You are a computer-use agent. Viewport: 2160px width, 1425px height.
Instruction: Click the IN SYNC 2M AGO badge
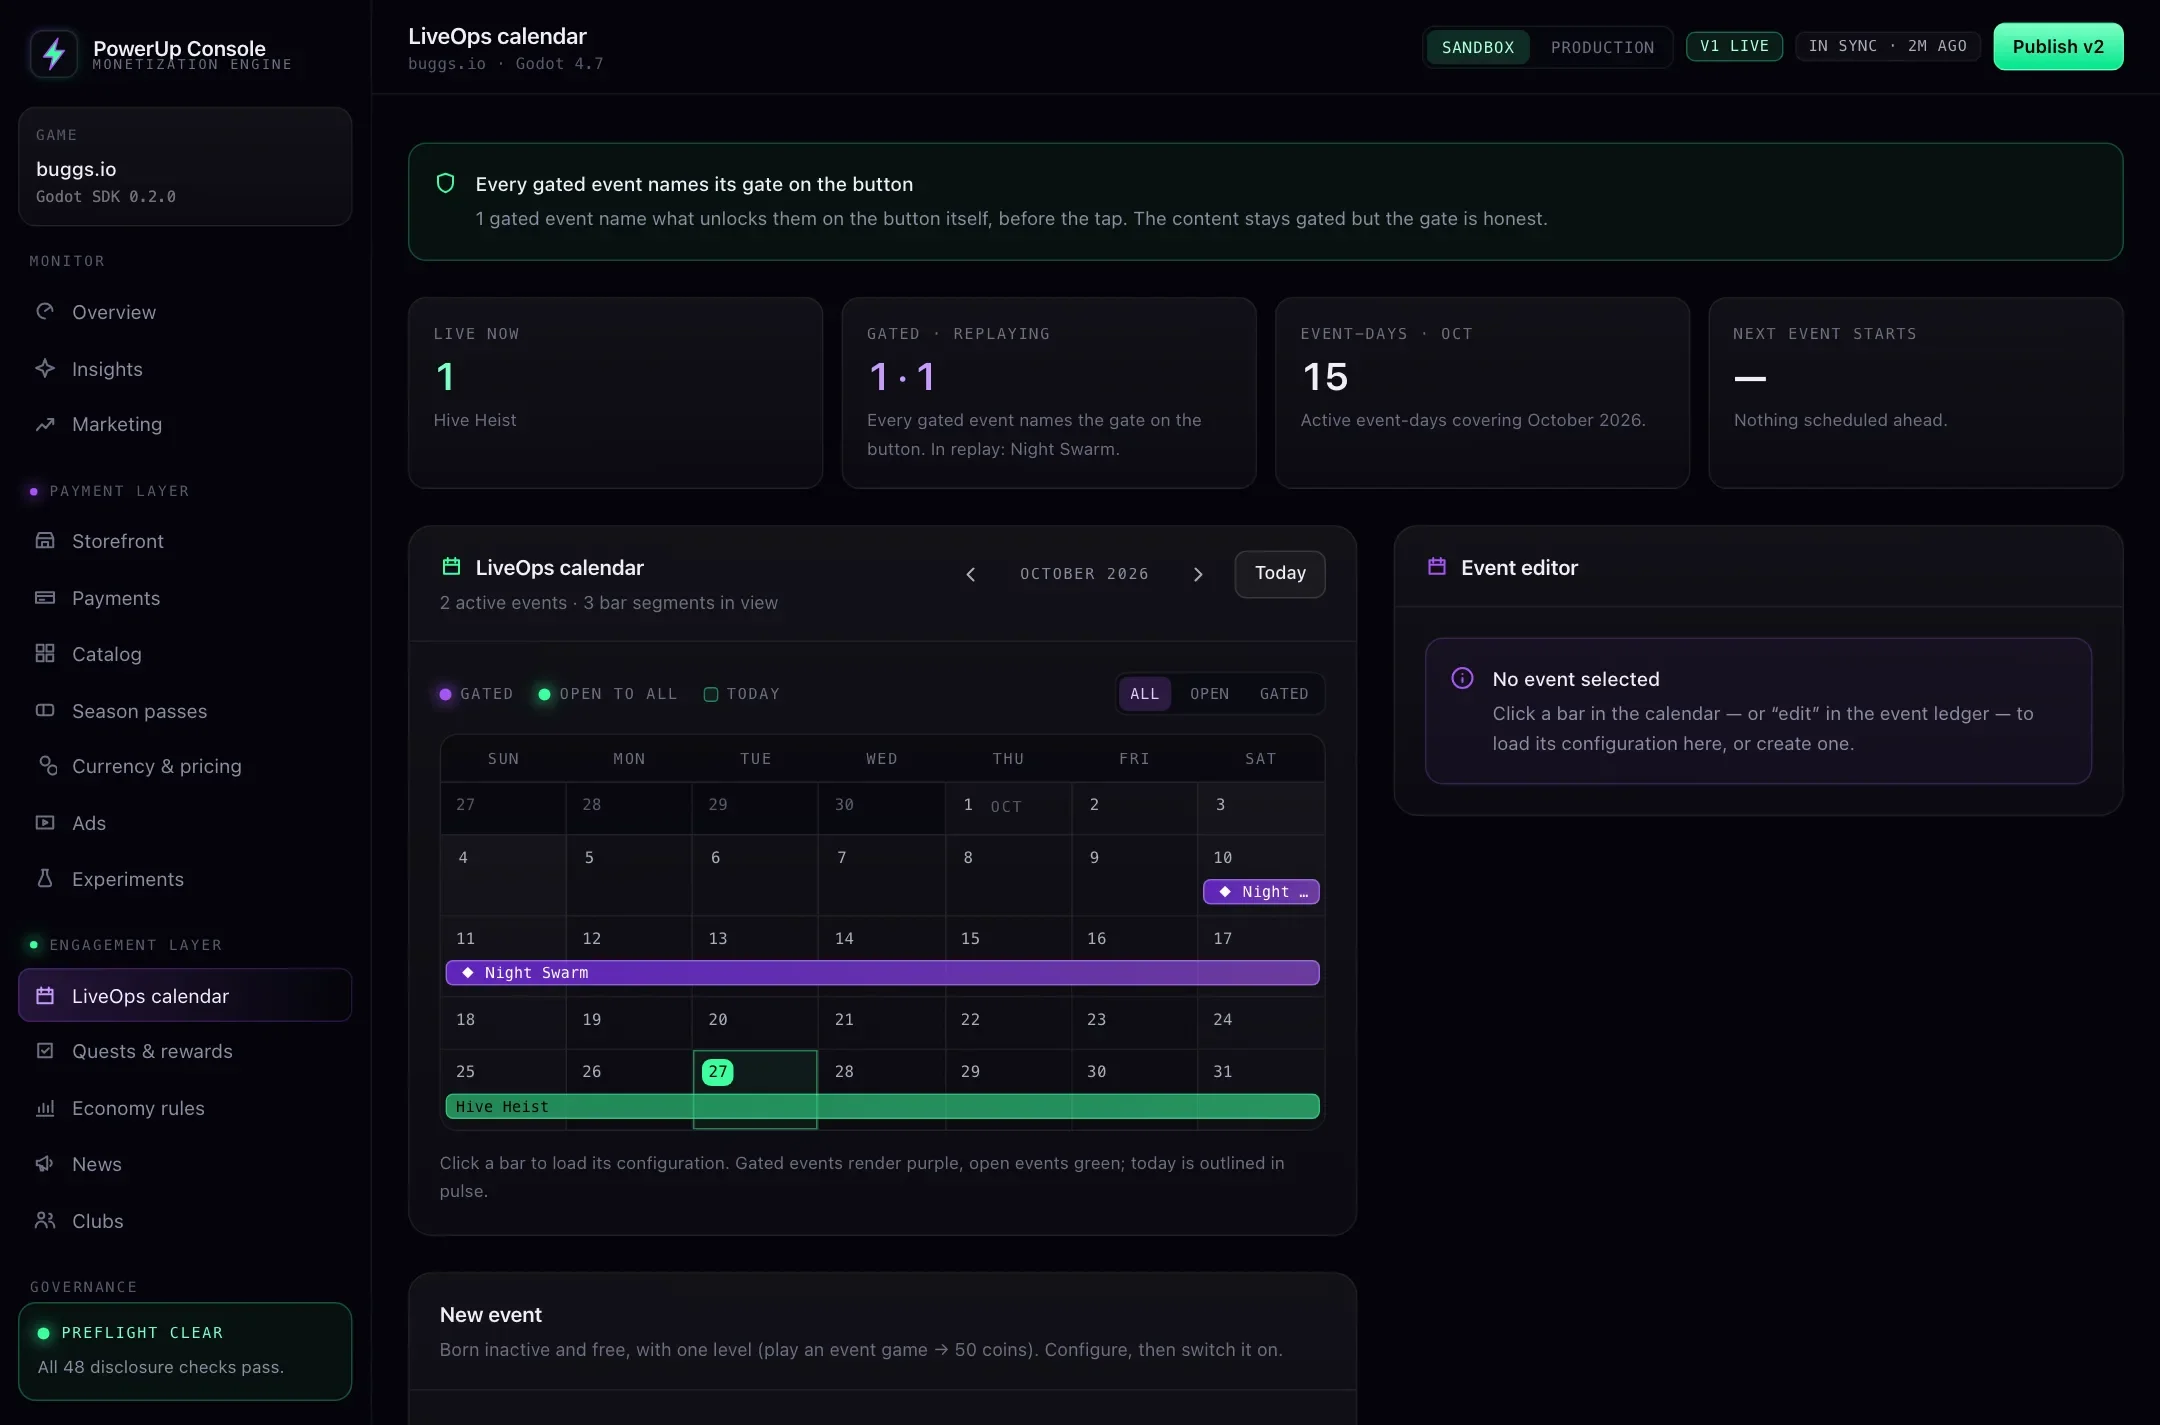[x=1887, y=47]
